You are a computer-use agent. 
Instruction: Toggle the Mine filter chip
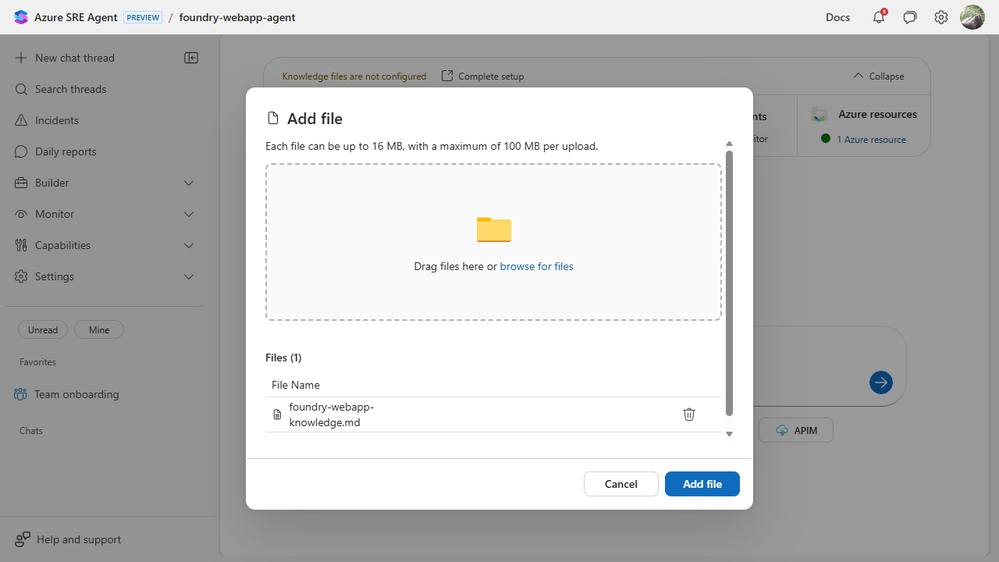tap(99, 330)
